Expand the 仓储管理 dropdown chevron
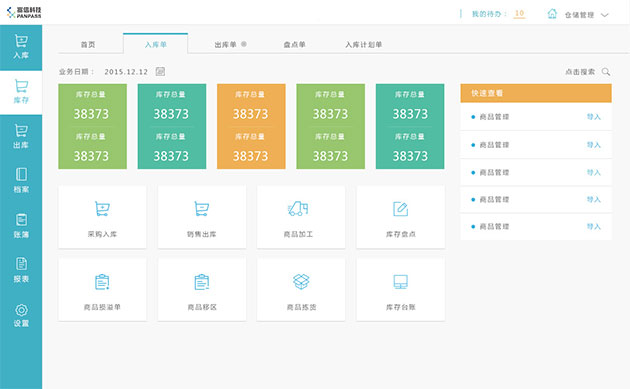Image resolution: width=630 pixels, height=389 pixels. 605,15
